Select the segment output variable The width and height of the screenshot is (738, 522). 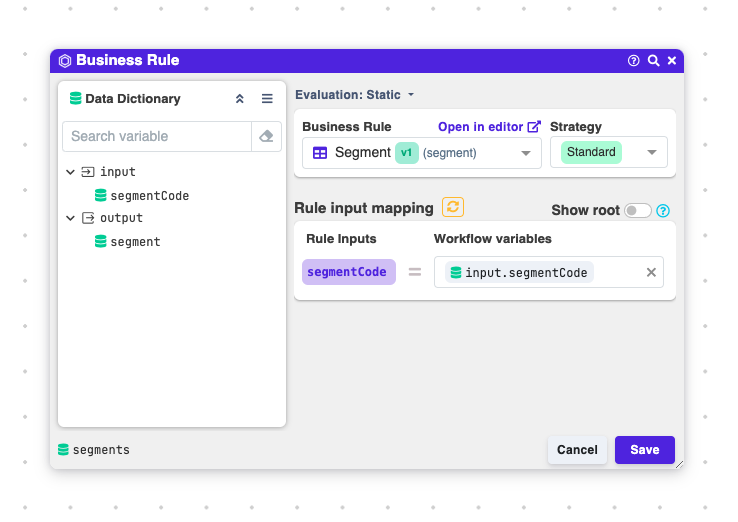[x=135, y=242]
